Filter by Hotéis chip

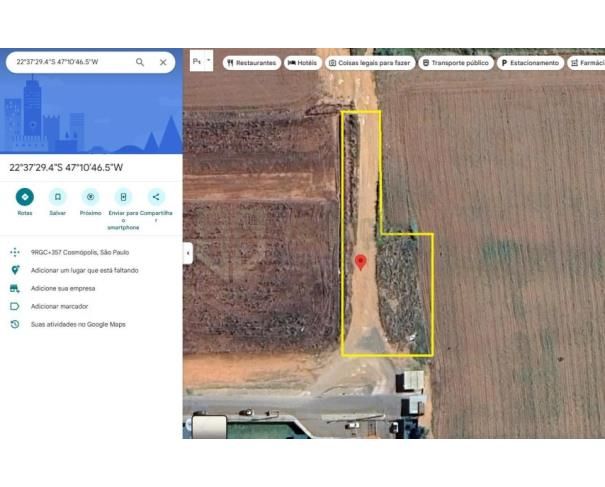click(x=303, y=63)
